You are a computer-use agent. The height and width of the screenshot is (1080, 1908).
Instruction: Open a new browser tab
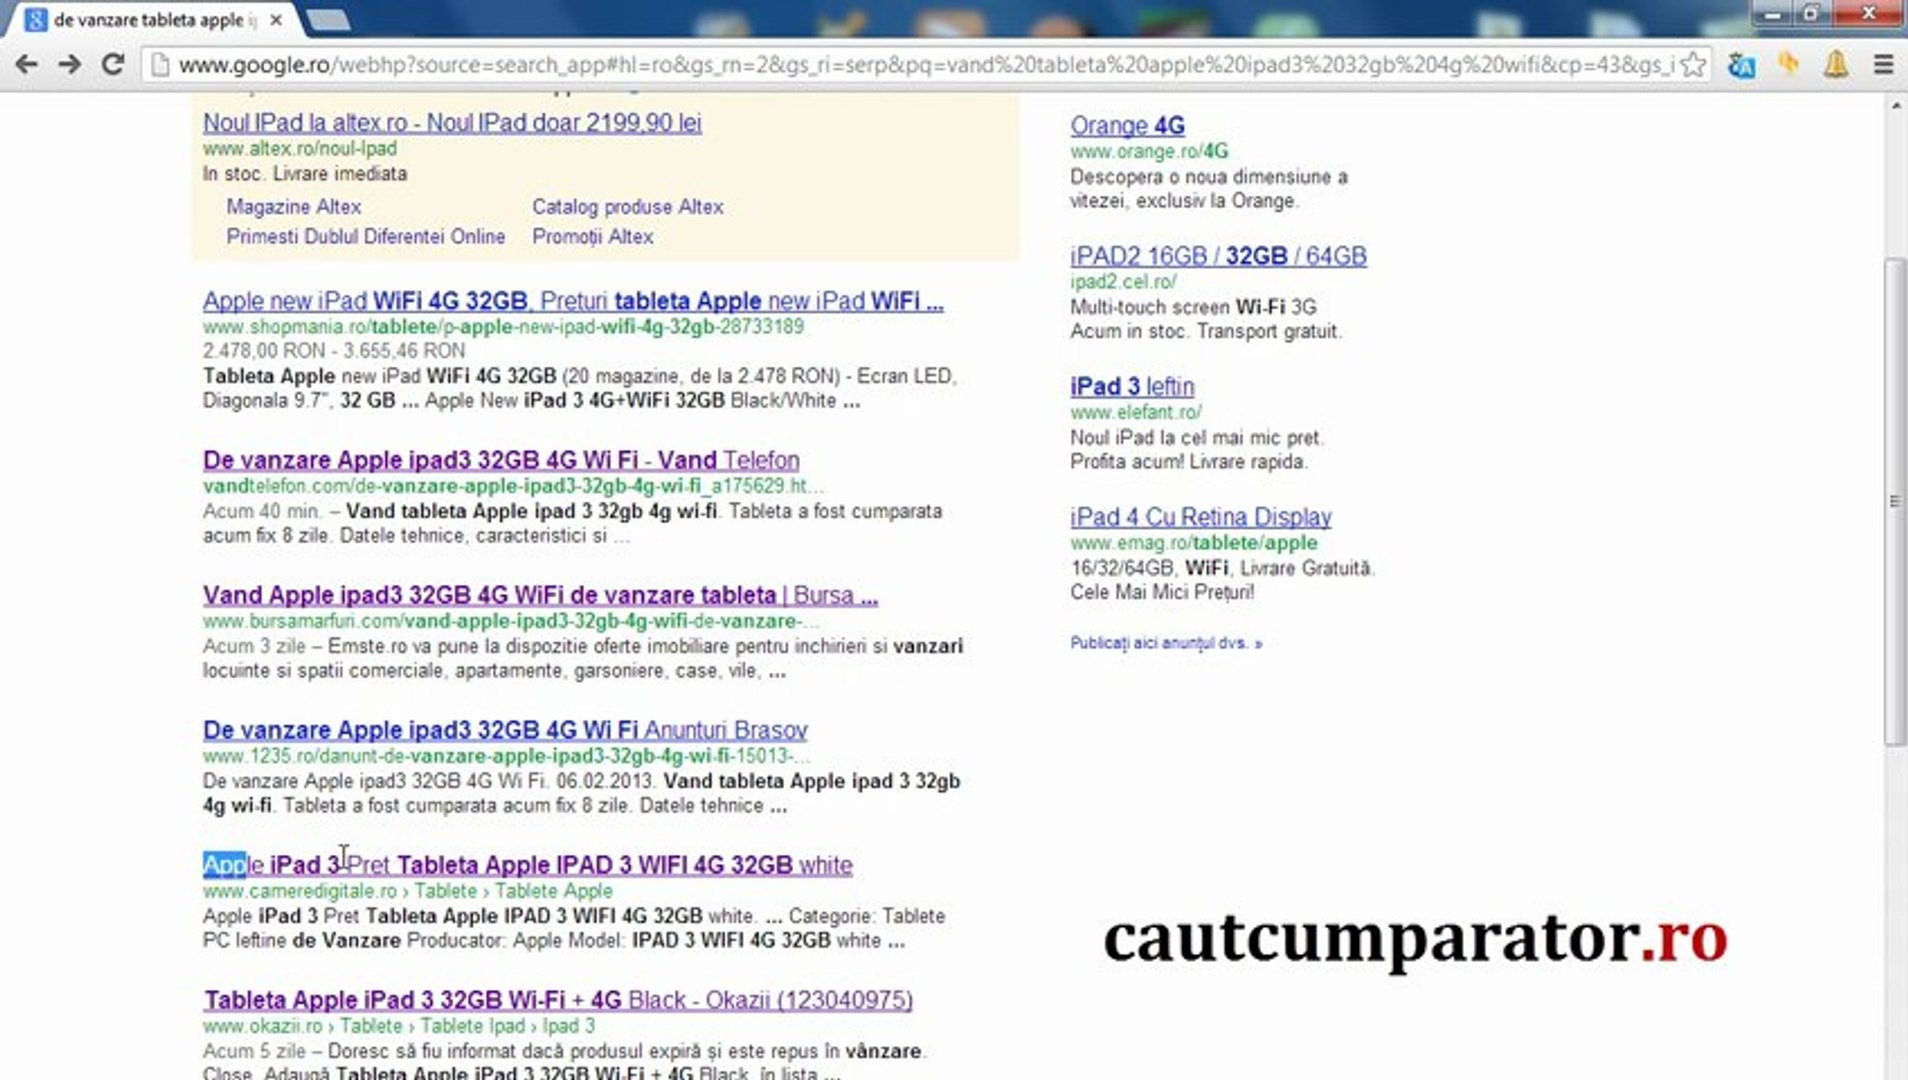tap(326, 19)
